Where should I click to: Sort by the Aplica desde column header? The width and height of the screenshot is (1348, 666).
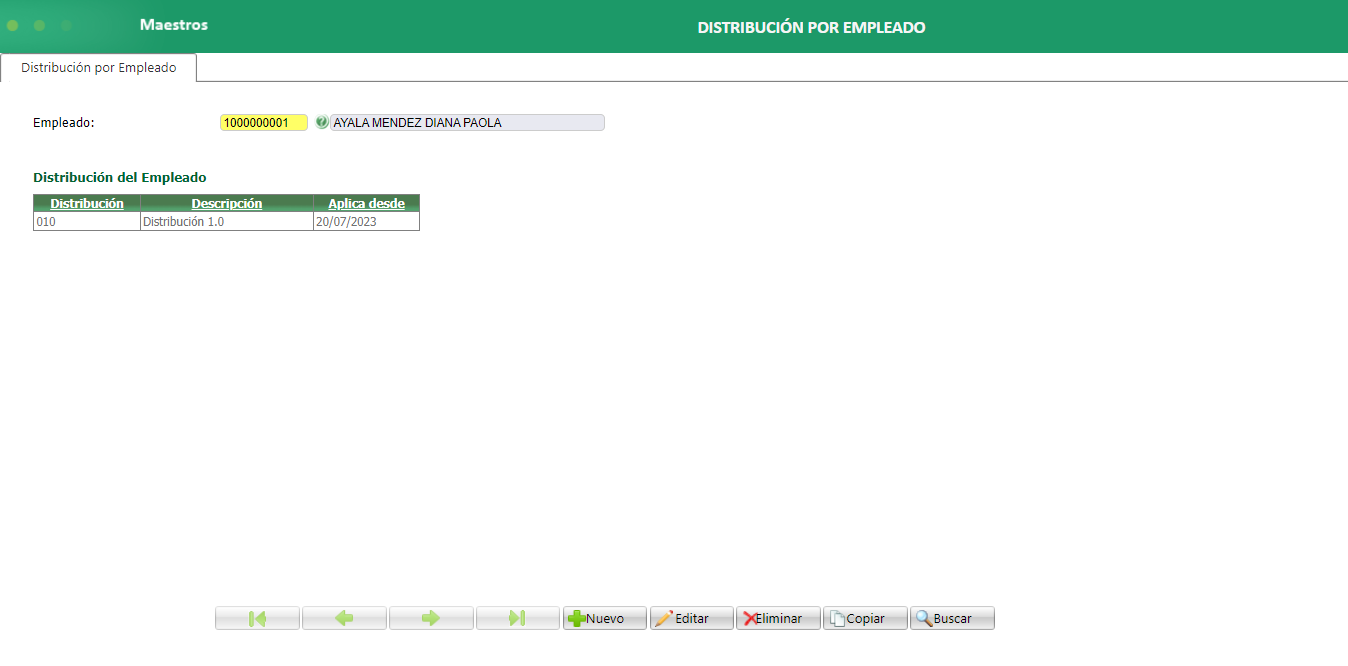pos(366,203)
